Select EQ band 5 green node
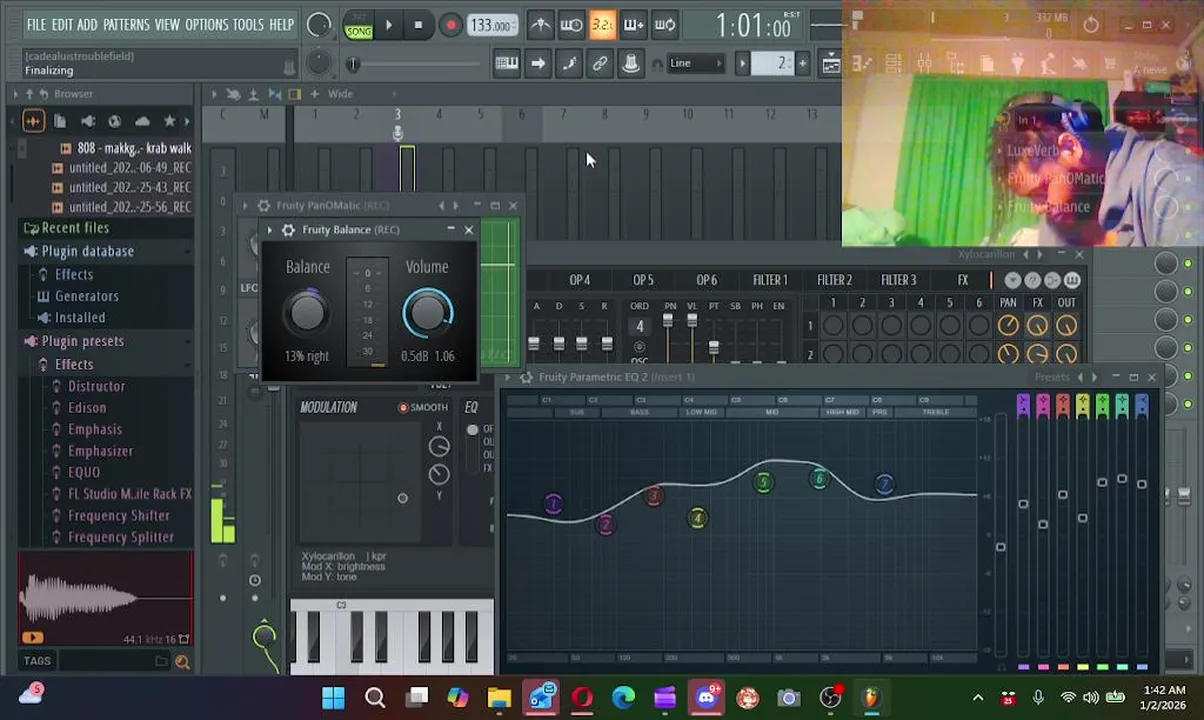This screenshot has height=720, width=1204. [x=763, y=483]
